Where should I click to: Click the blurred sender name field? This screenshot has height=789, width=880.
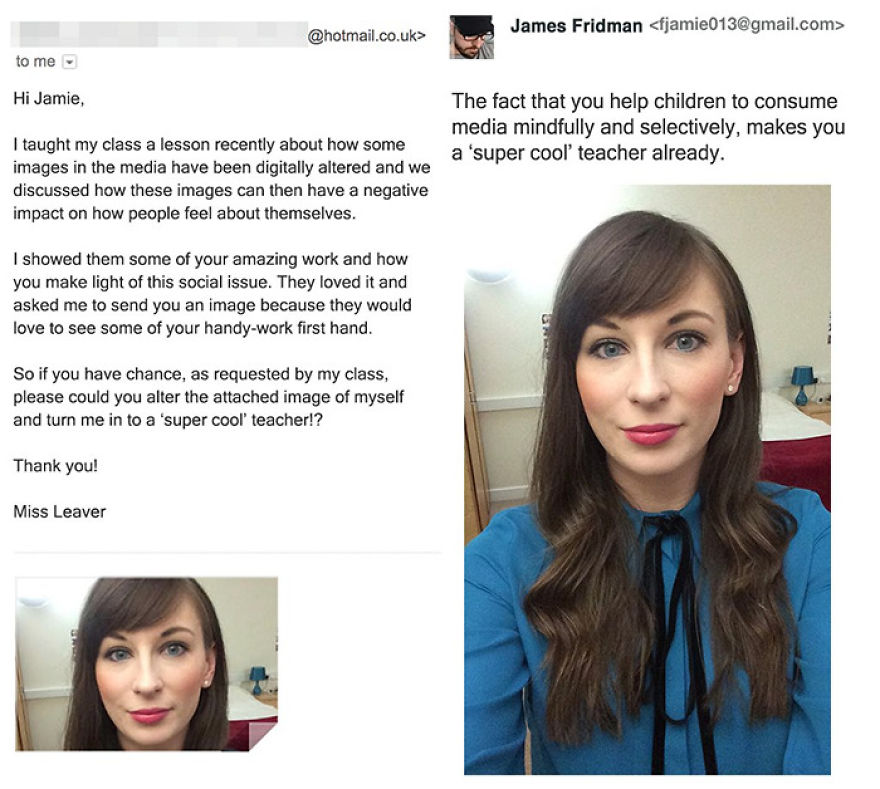click(x=159, y=35)
